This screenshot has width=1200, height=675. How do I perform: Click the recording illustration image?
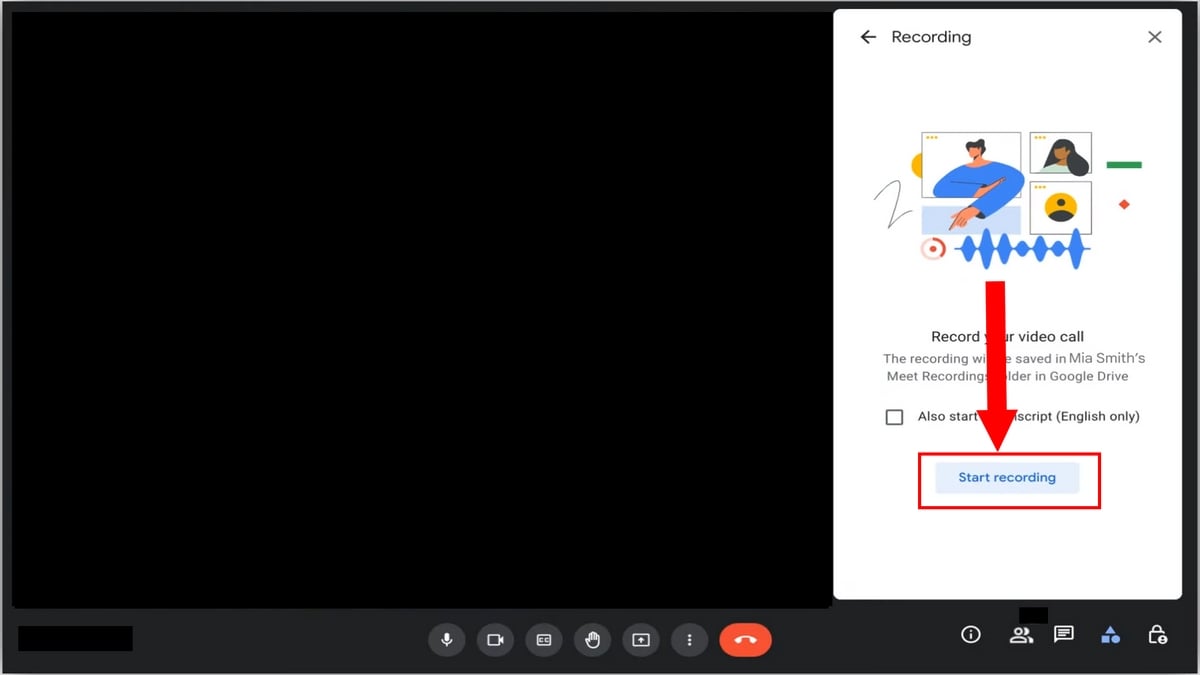coord(1007,200)
